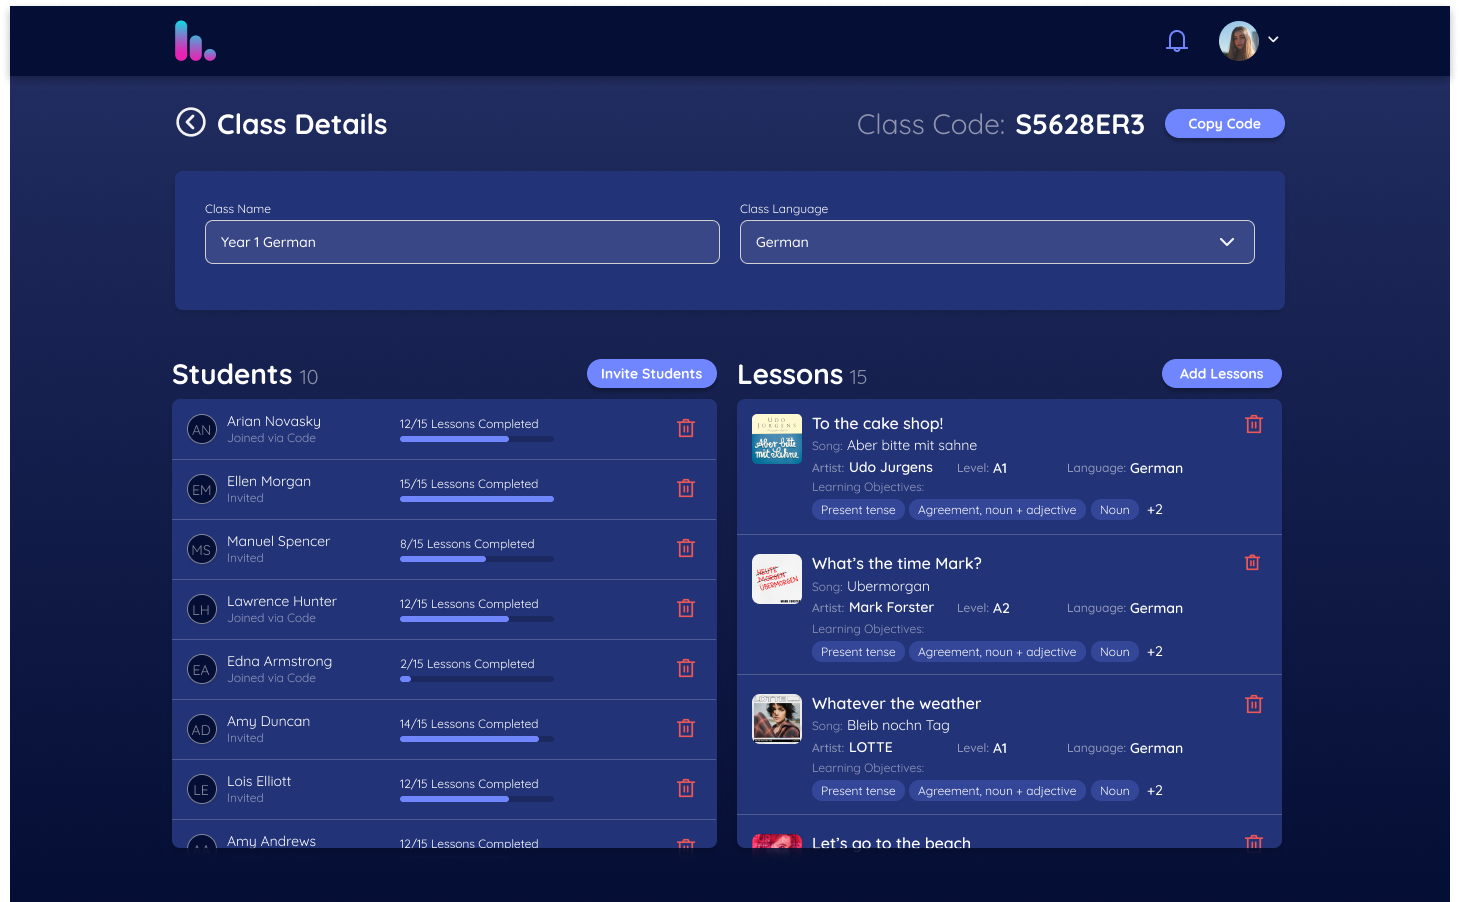Open Bleib nochn Tag album thumbnail
The width and height of the screenshot is (1460, 902).
click(x=777, y=719)
